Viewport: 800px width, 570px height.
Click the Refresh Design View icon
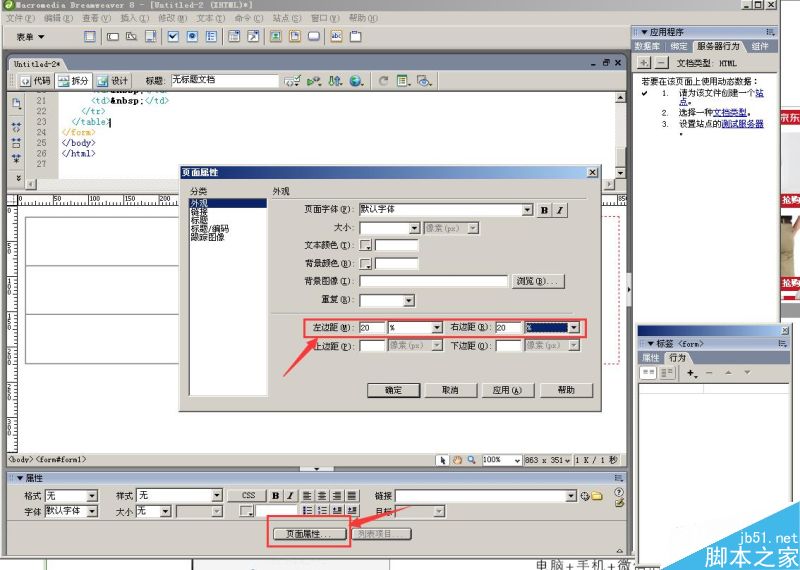(382, 81)
